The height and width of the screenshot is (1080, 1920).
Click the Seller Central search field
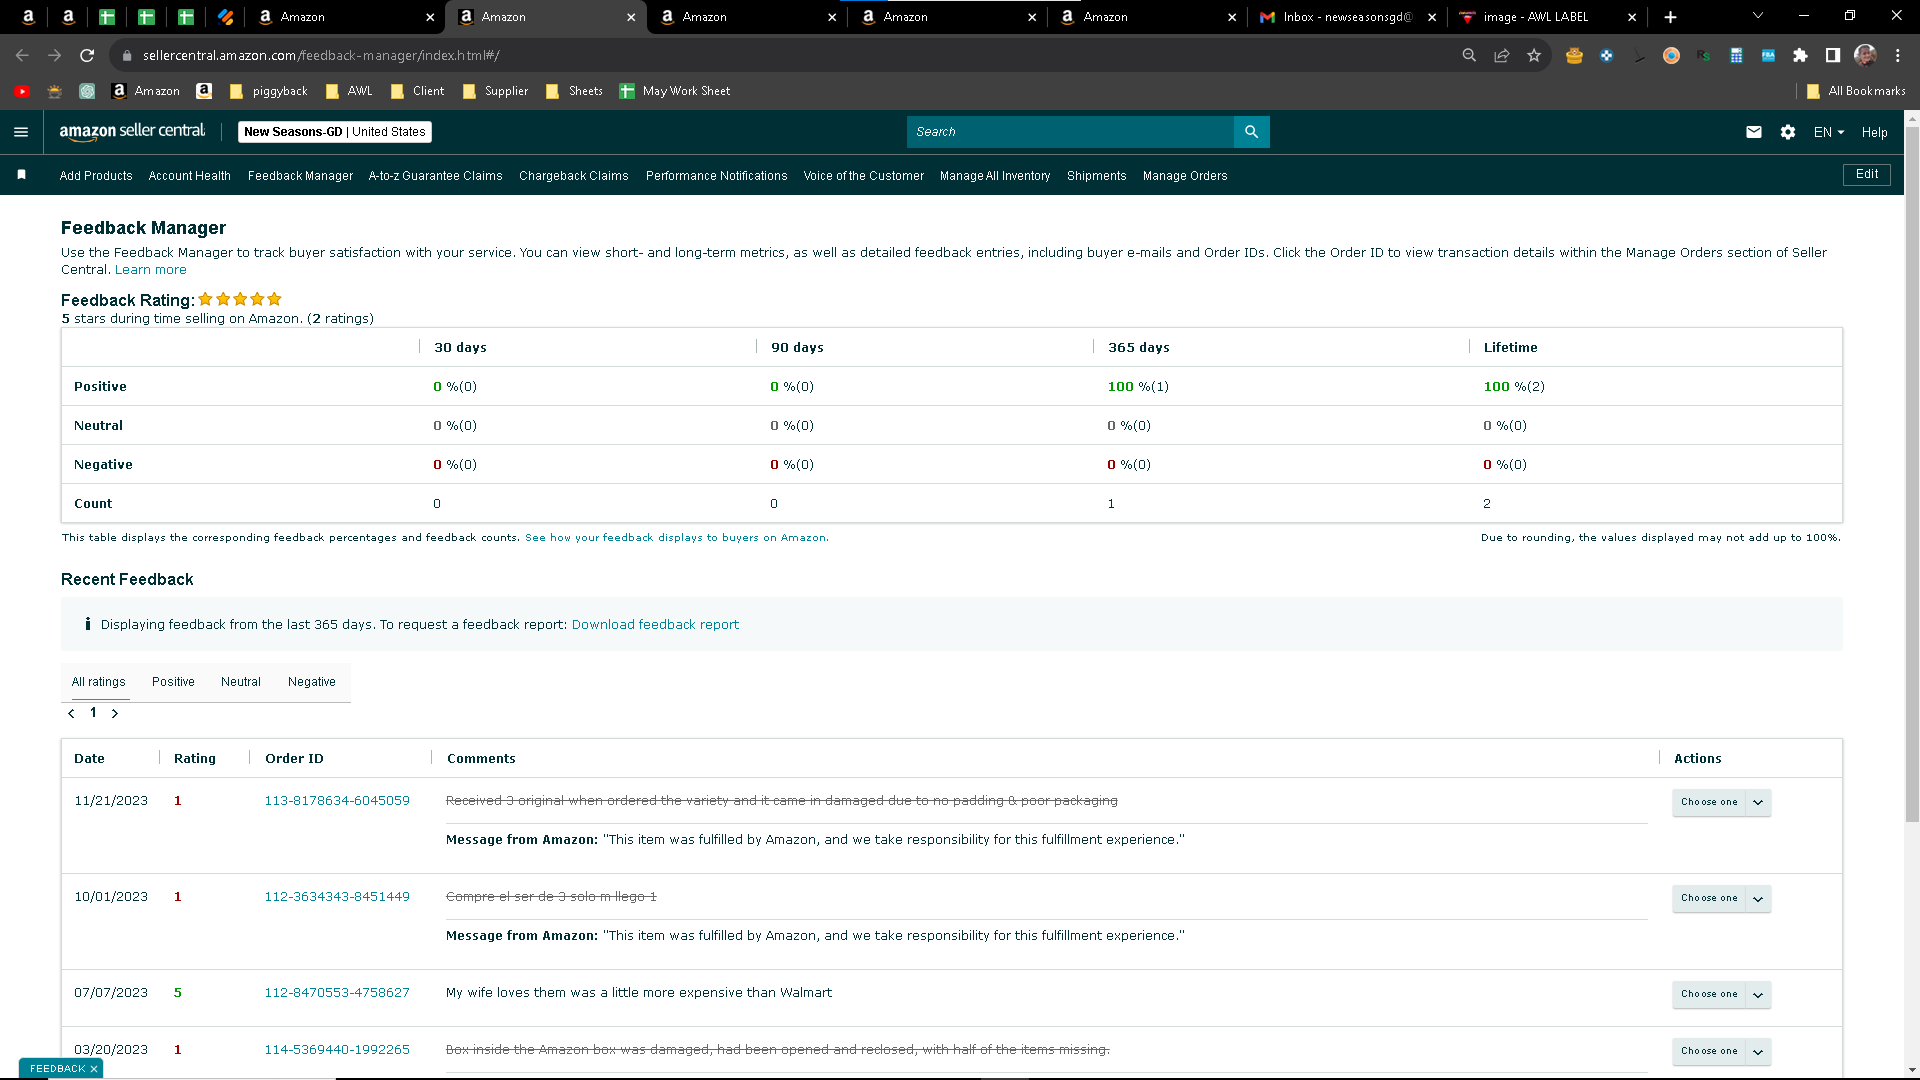(x=1070, y=132)
